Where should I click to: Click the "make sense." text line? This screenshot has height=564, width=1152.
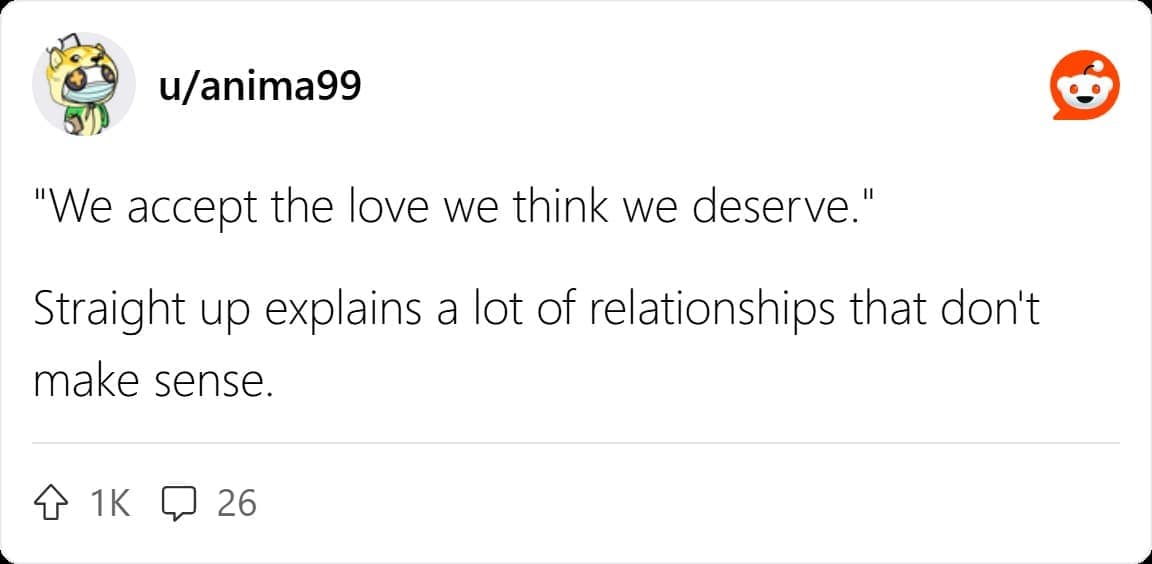tap(153, 381)
